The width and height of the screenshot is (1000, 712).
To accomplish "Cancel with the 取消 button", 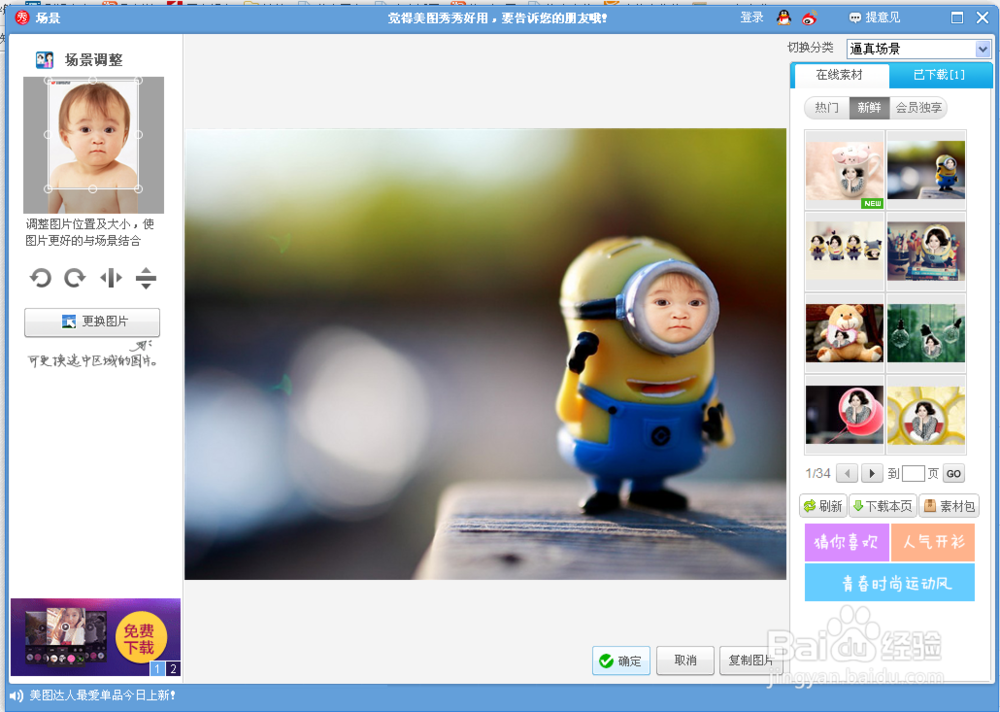I will tap(685, 661).
